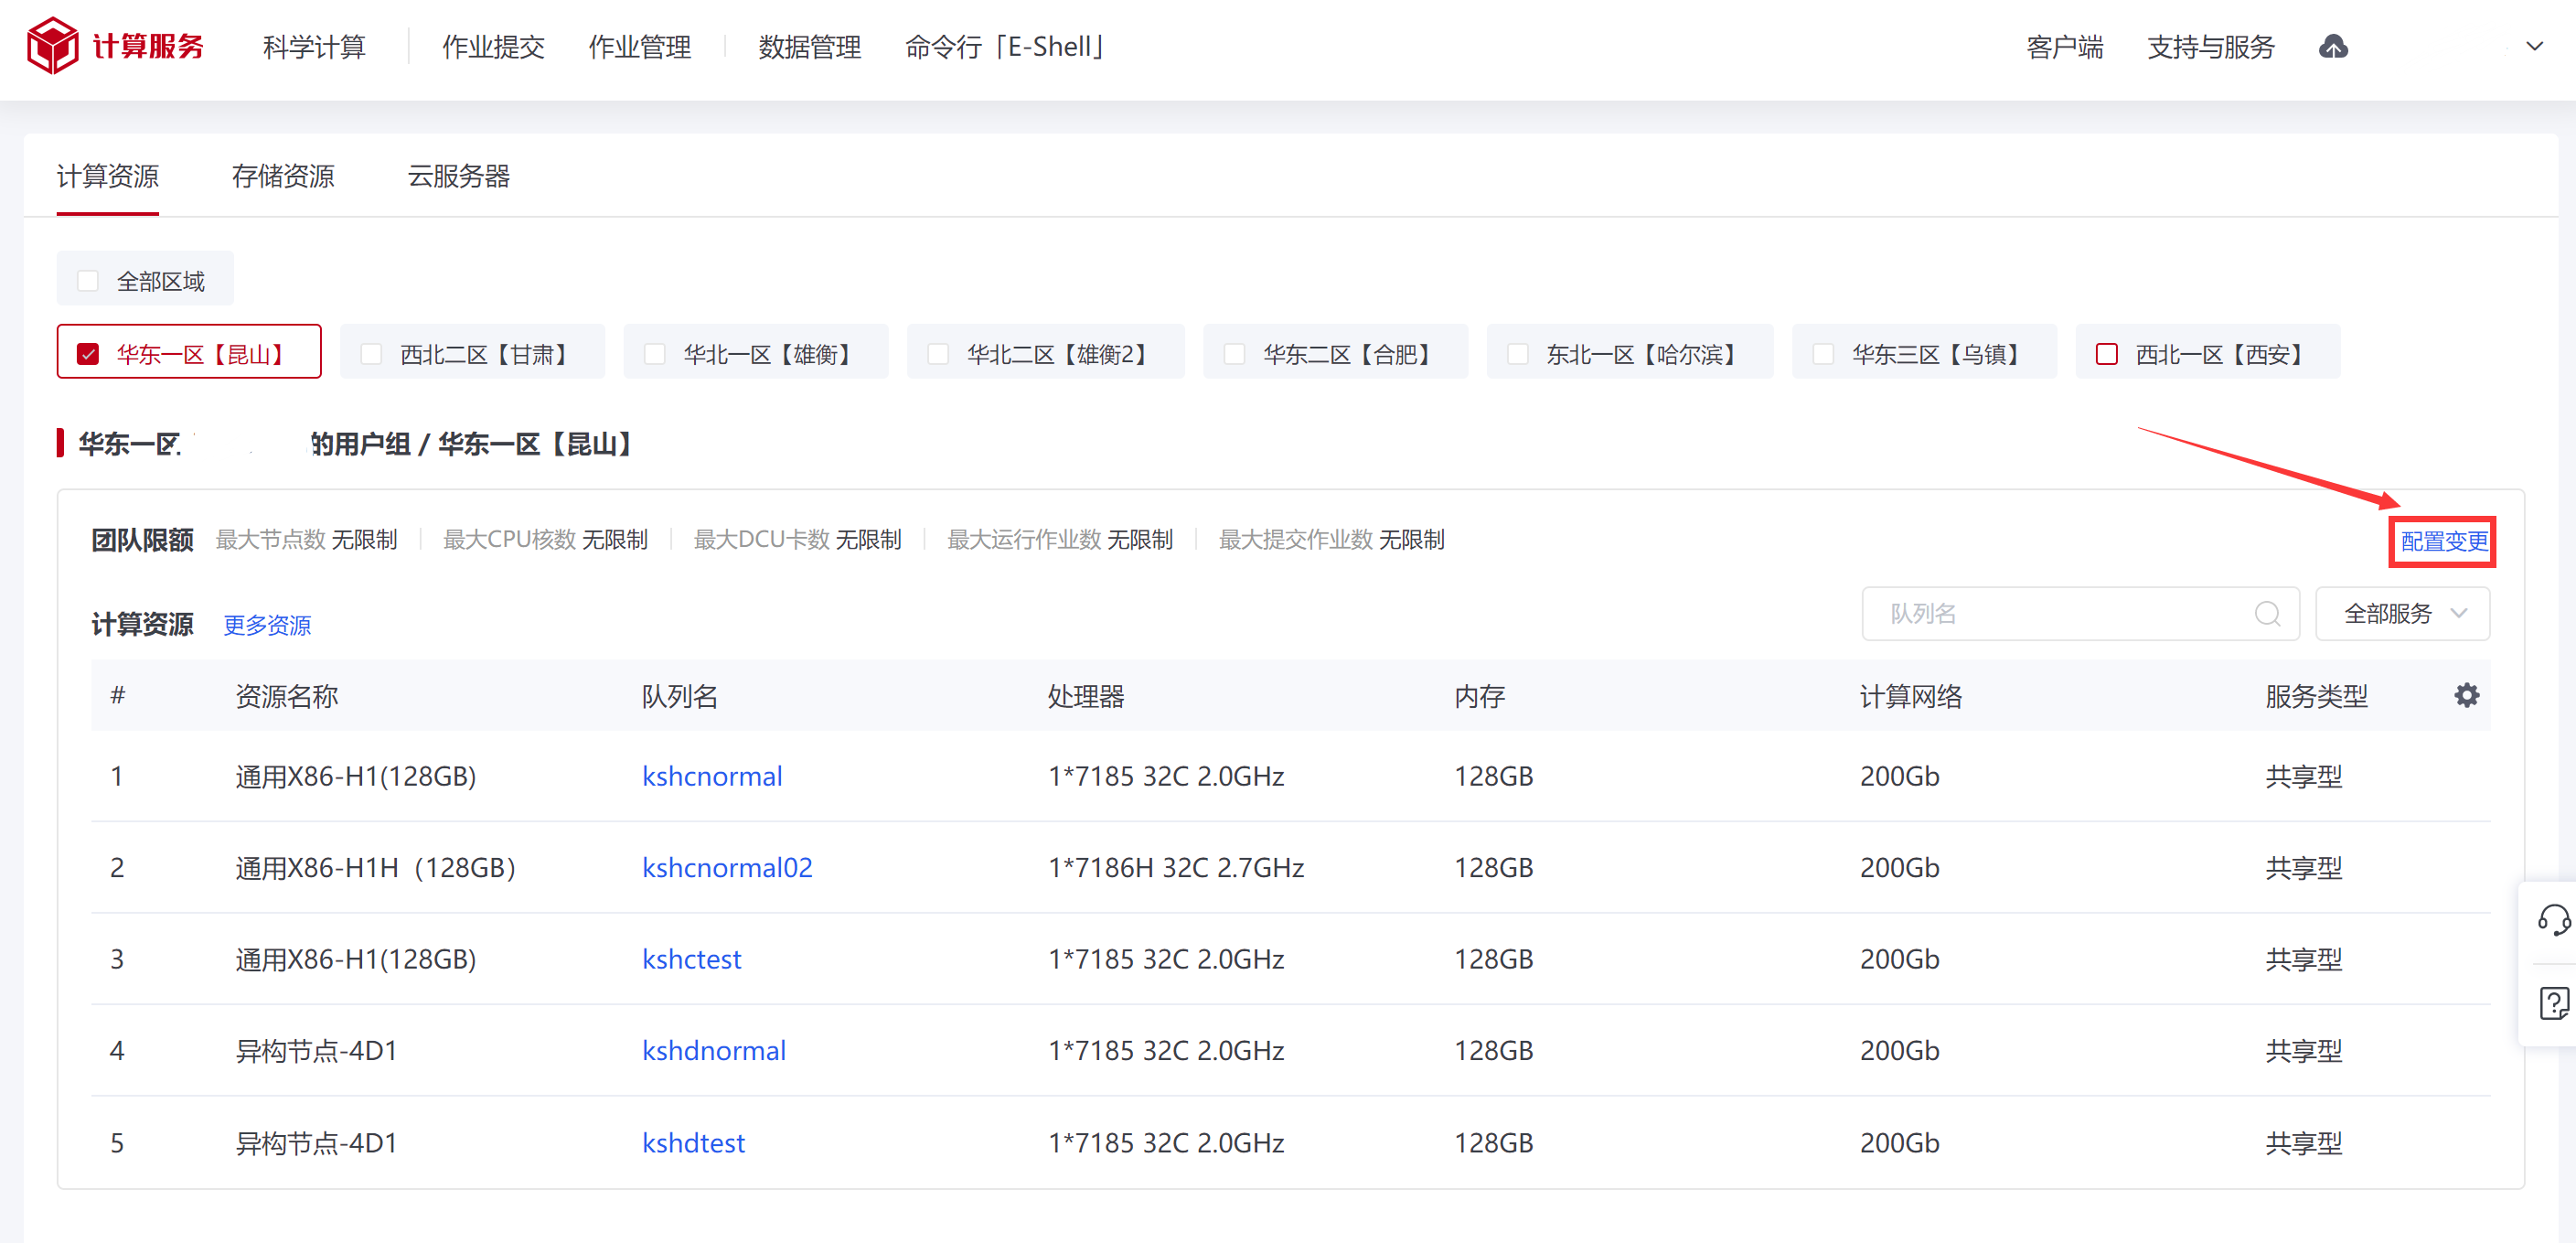Open the kshdtest queue link

click(694, 1142)
